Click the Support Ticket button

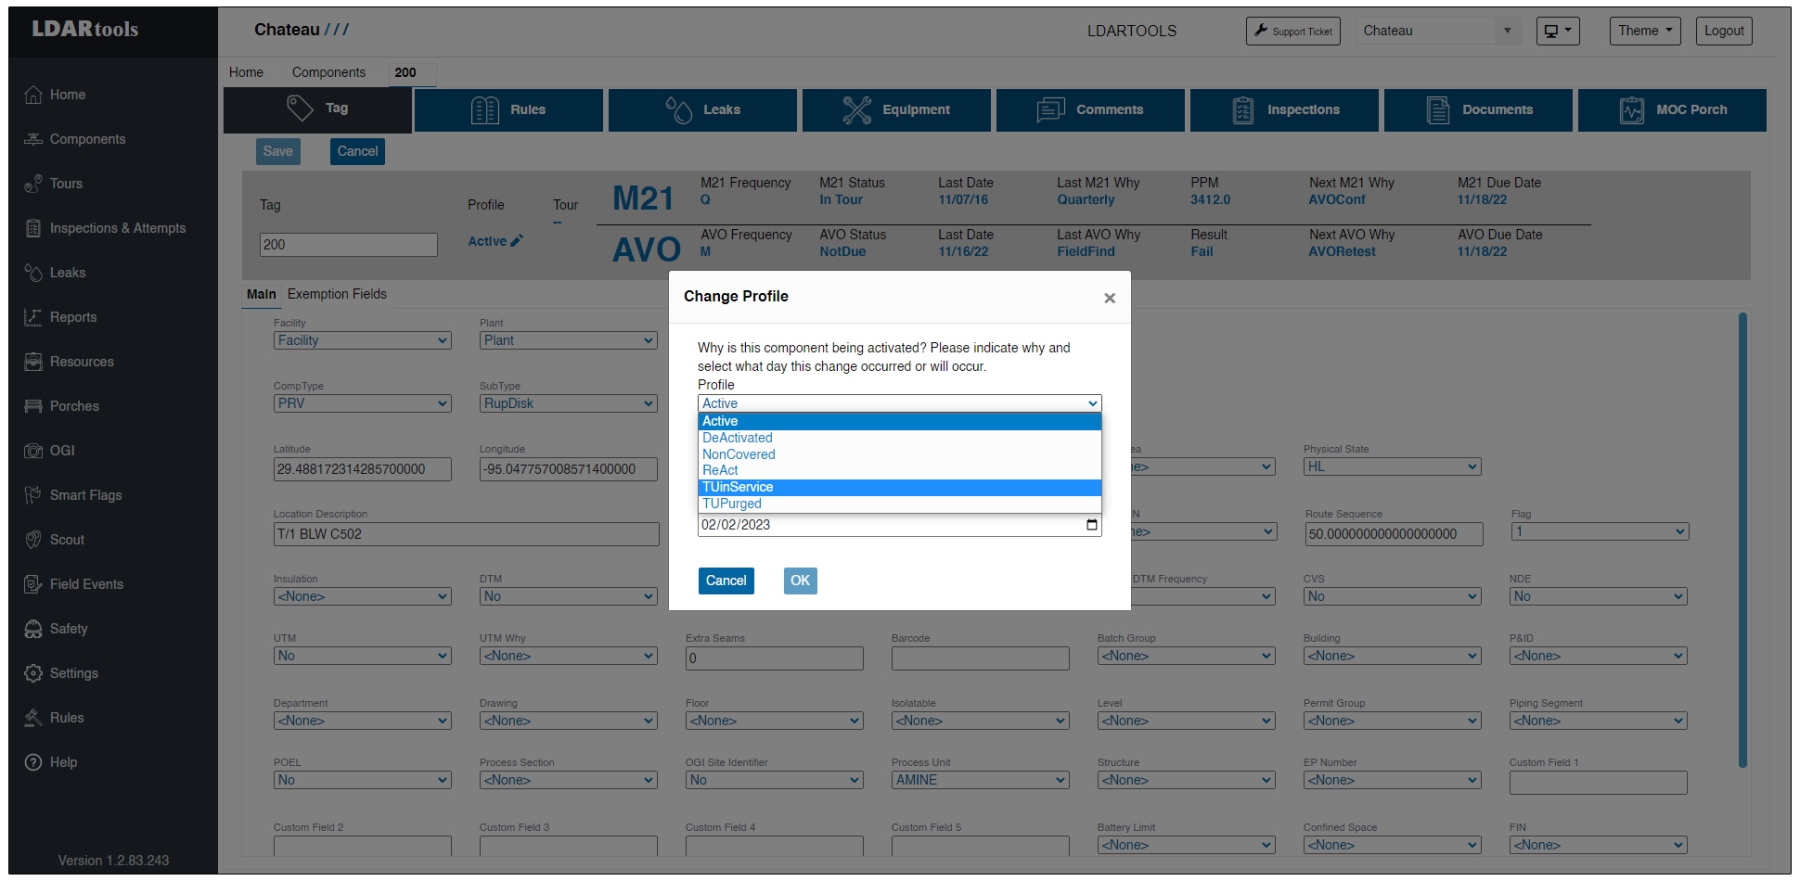(1293, 31)
